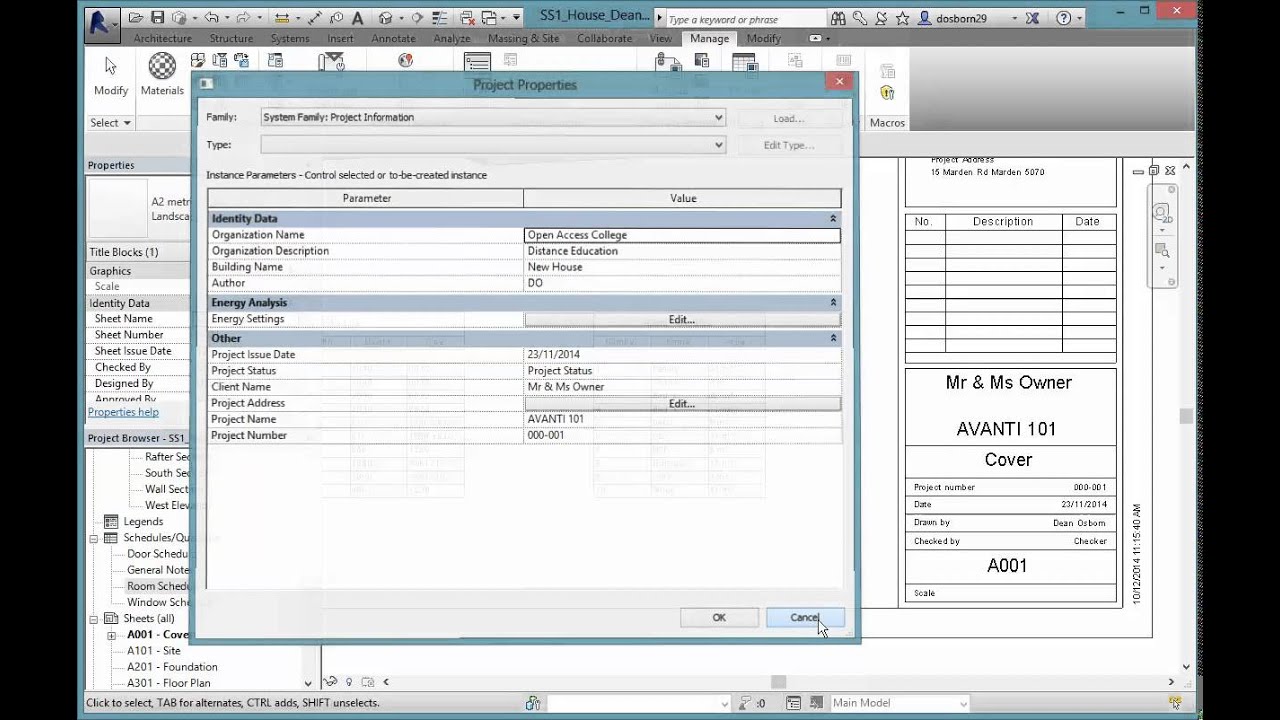This screenshot has width=1280, height=720.
Task: Switch to the Annotate ribbon tab
Action: tap(393, 38)
